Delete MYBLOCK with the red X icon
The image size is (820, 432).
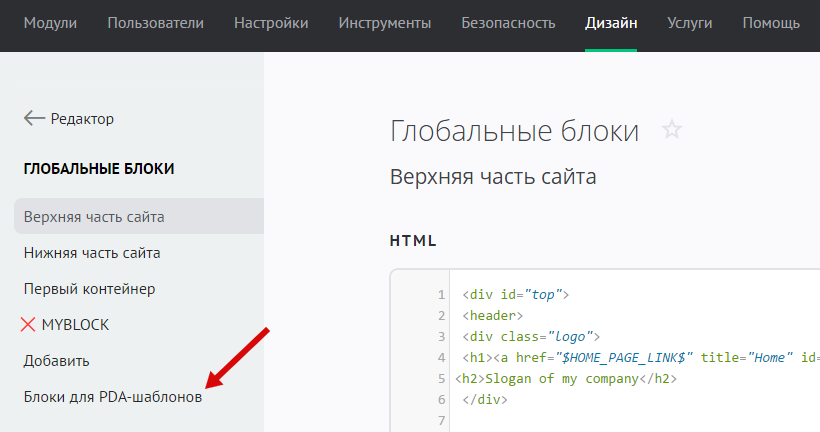[28, 325]
